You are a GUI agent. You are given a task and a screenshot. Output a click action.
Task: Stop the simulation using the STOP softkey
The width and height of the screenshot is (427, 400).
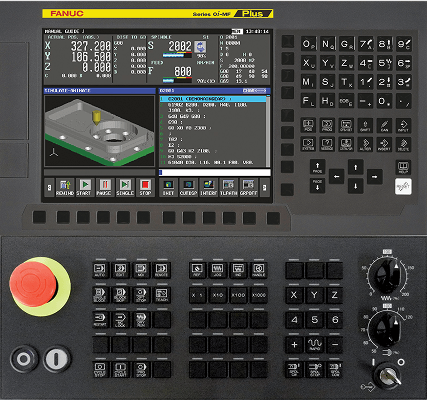(145, 188)
